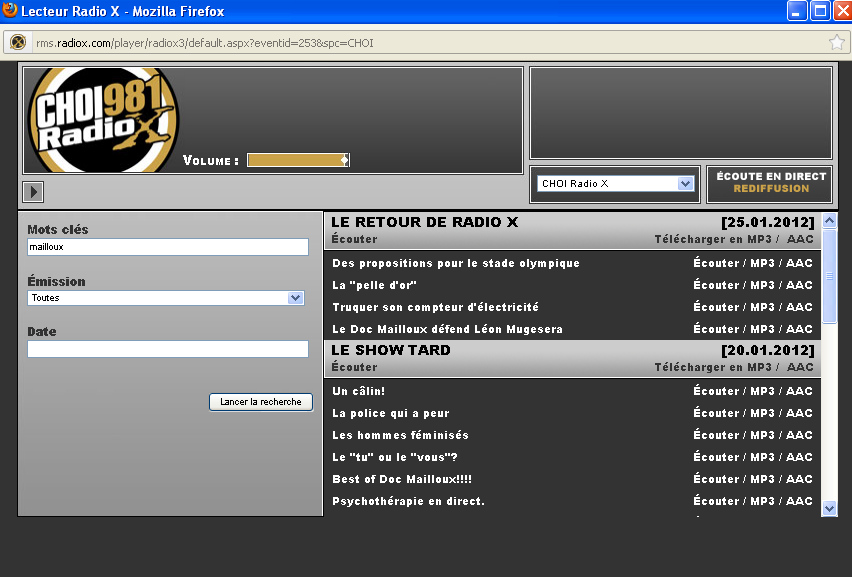Listen to stade olympique segment via Écouter
Screen dimensions: 852x577
(716, 263)
